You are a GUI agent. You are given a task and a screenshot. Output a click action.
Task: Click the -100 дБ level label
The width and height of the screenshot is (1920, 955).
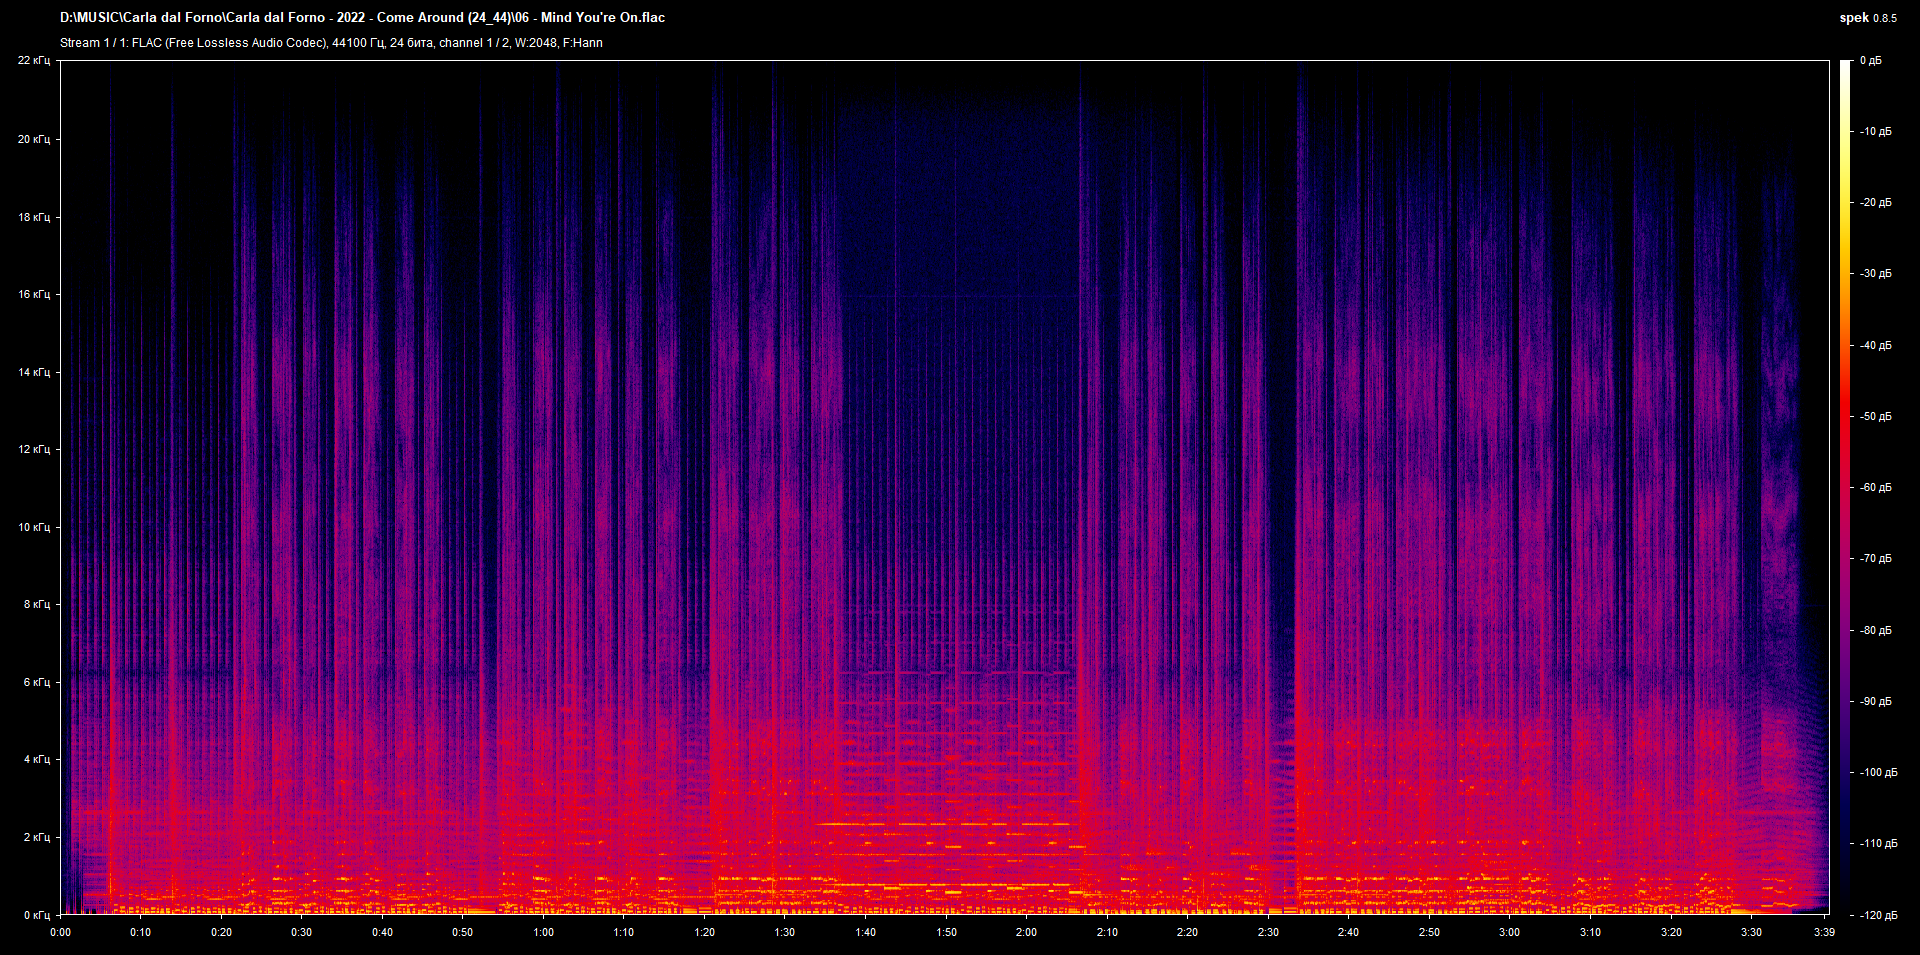1878,773
